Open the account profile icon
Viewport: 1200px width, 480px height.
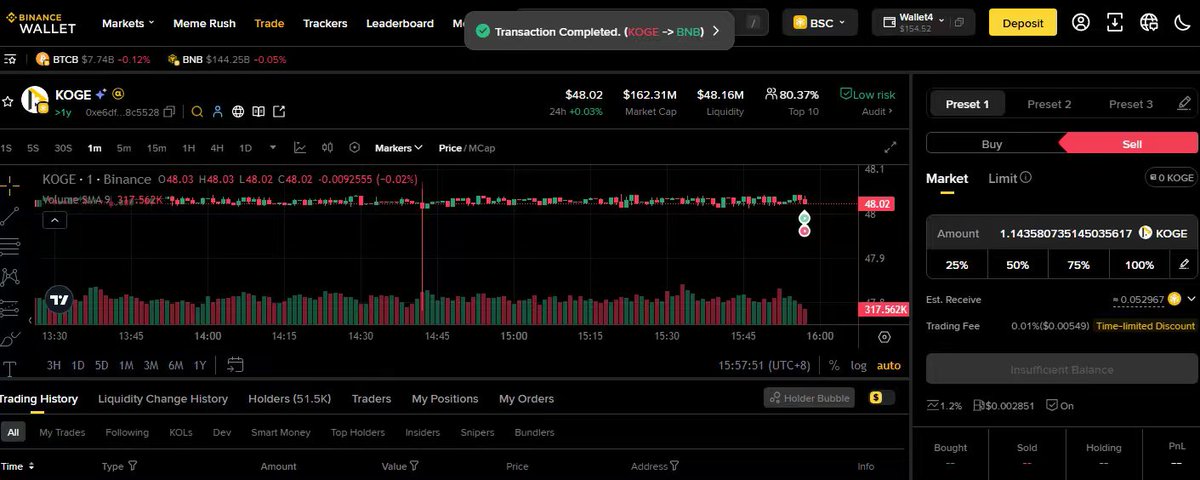pos(1081,22)
